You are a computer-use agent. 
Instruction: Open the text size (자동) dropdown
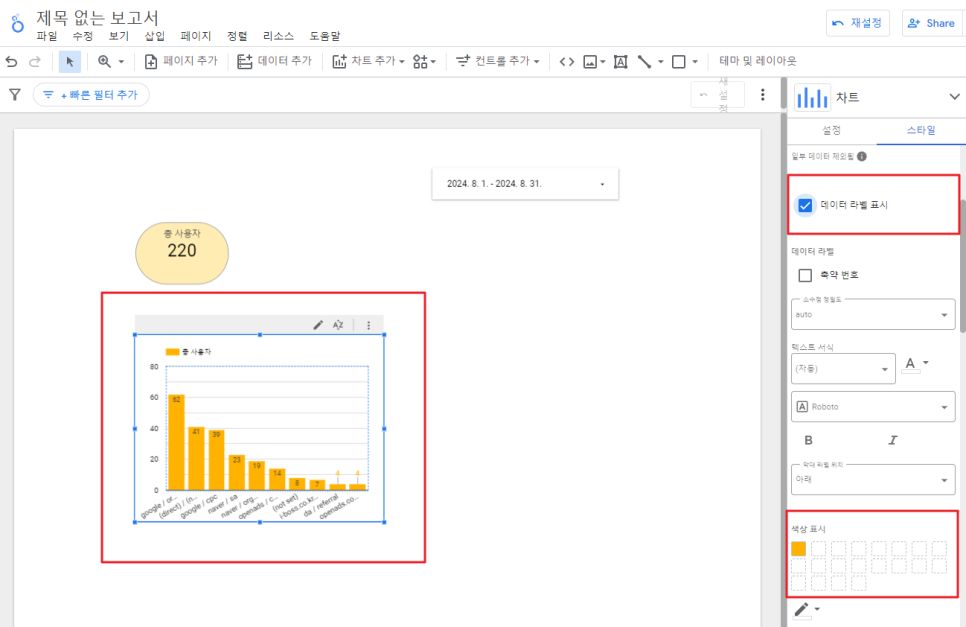click(843, 368)
